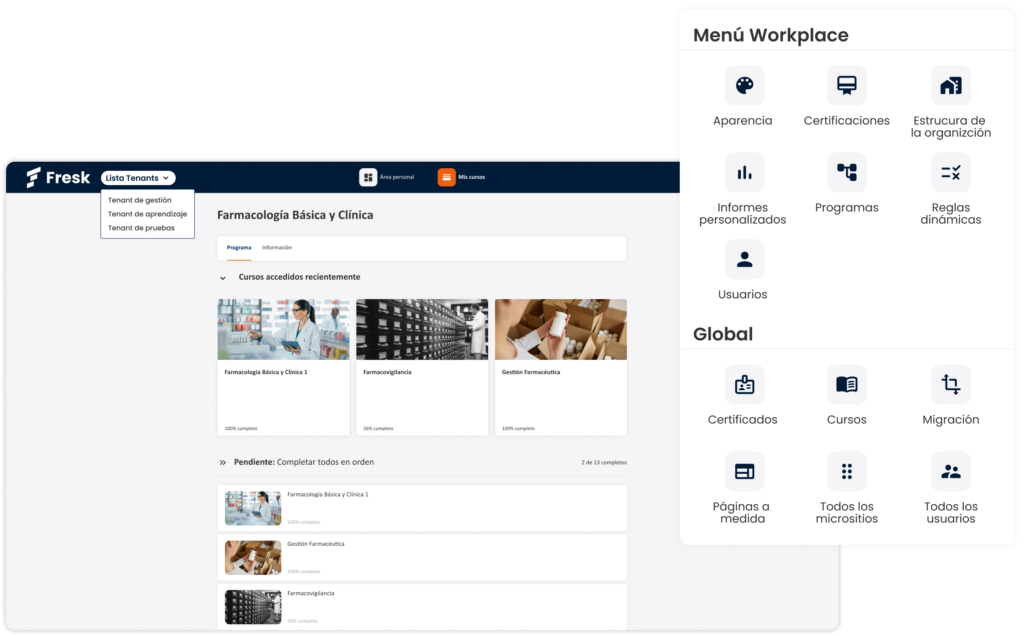Screen dimensions: 1024x636
Task: Click the Reglas dinámicas icon
Action: tap(950, 173)
